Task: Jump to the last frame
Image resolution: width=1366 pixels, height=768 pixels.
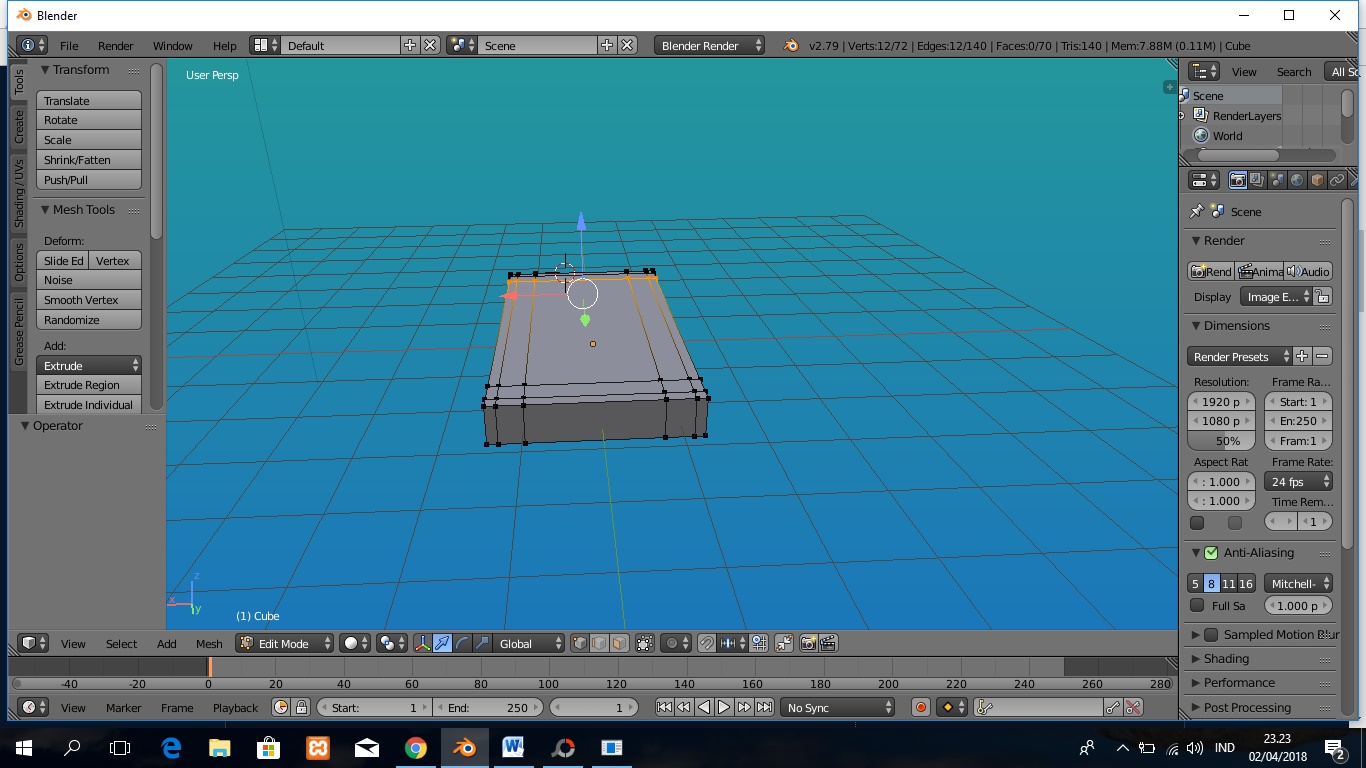Action: [x=764, y=707]
